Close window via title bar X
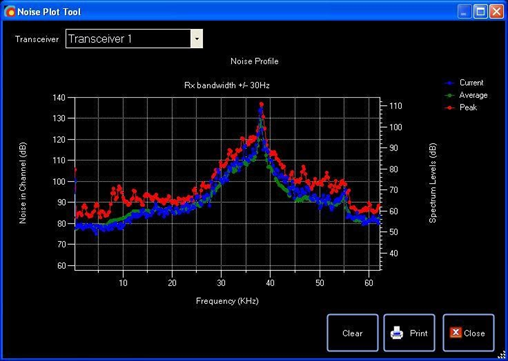508x361 pixels. [x=496, y=12]
